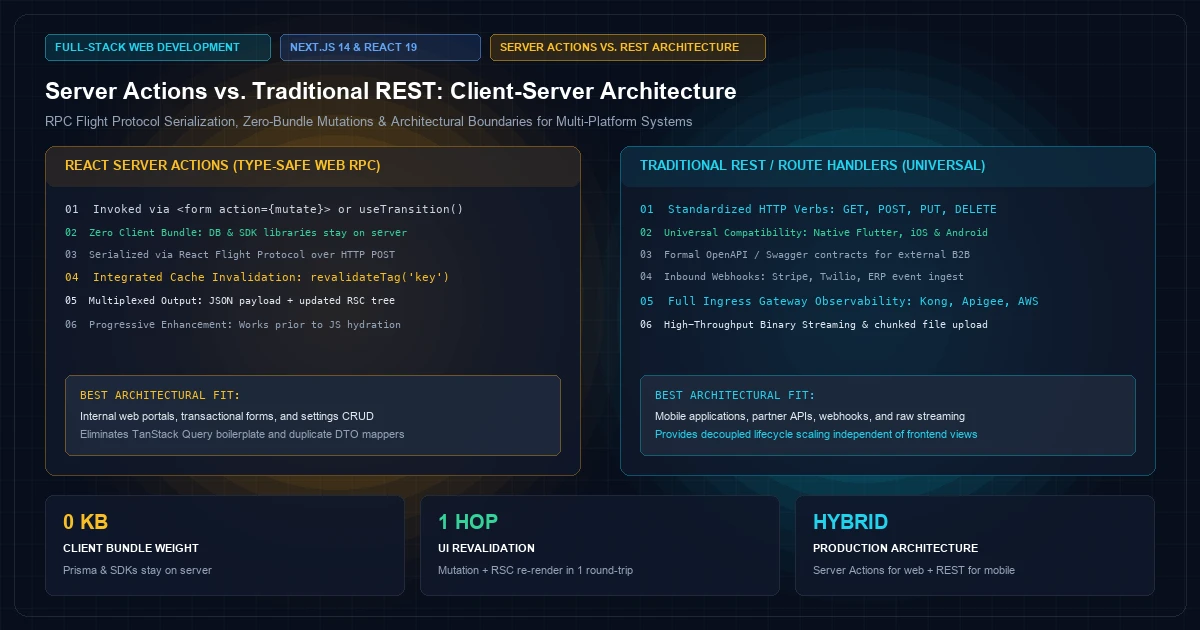1200x630 pixels.
Task: Click the High-Throughput Binary Streaming line
Action: (814, 324)
